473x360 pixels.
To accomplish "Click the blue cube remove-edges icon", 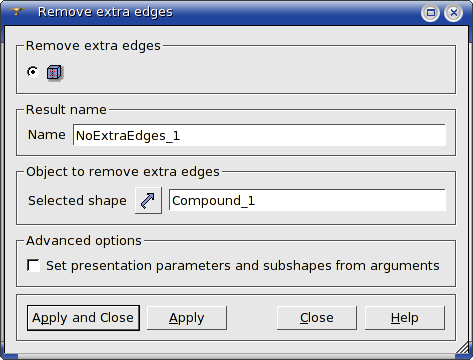I will (x=54, y=72).
